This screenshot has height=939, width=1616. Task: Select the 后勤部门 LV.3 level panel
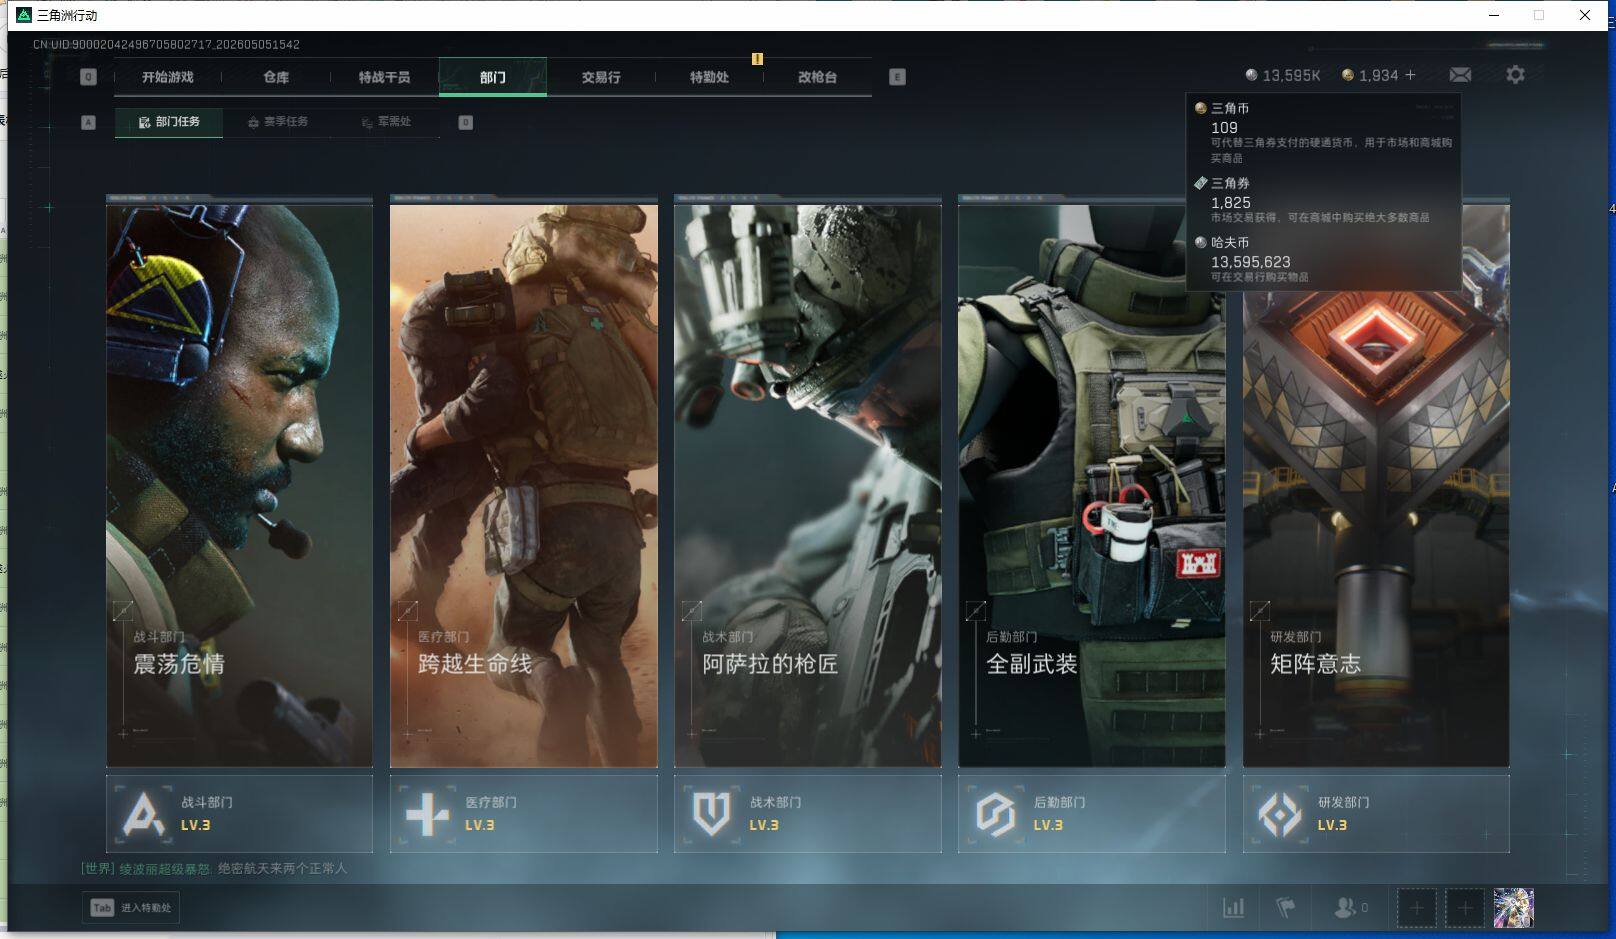coord(1092,814)
